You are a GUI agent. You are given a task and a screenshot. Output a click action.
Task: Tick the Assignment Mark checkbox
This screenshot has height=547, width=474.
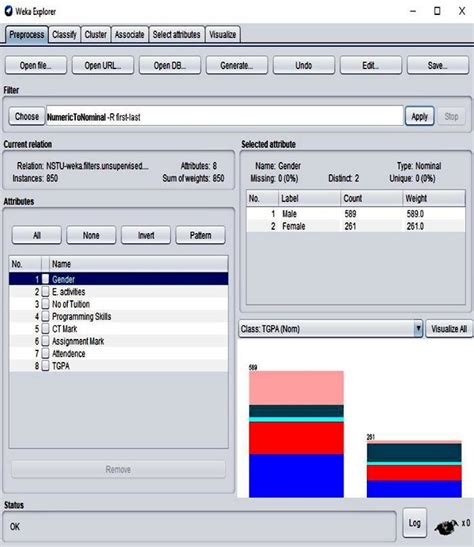[45, 341]
